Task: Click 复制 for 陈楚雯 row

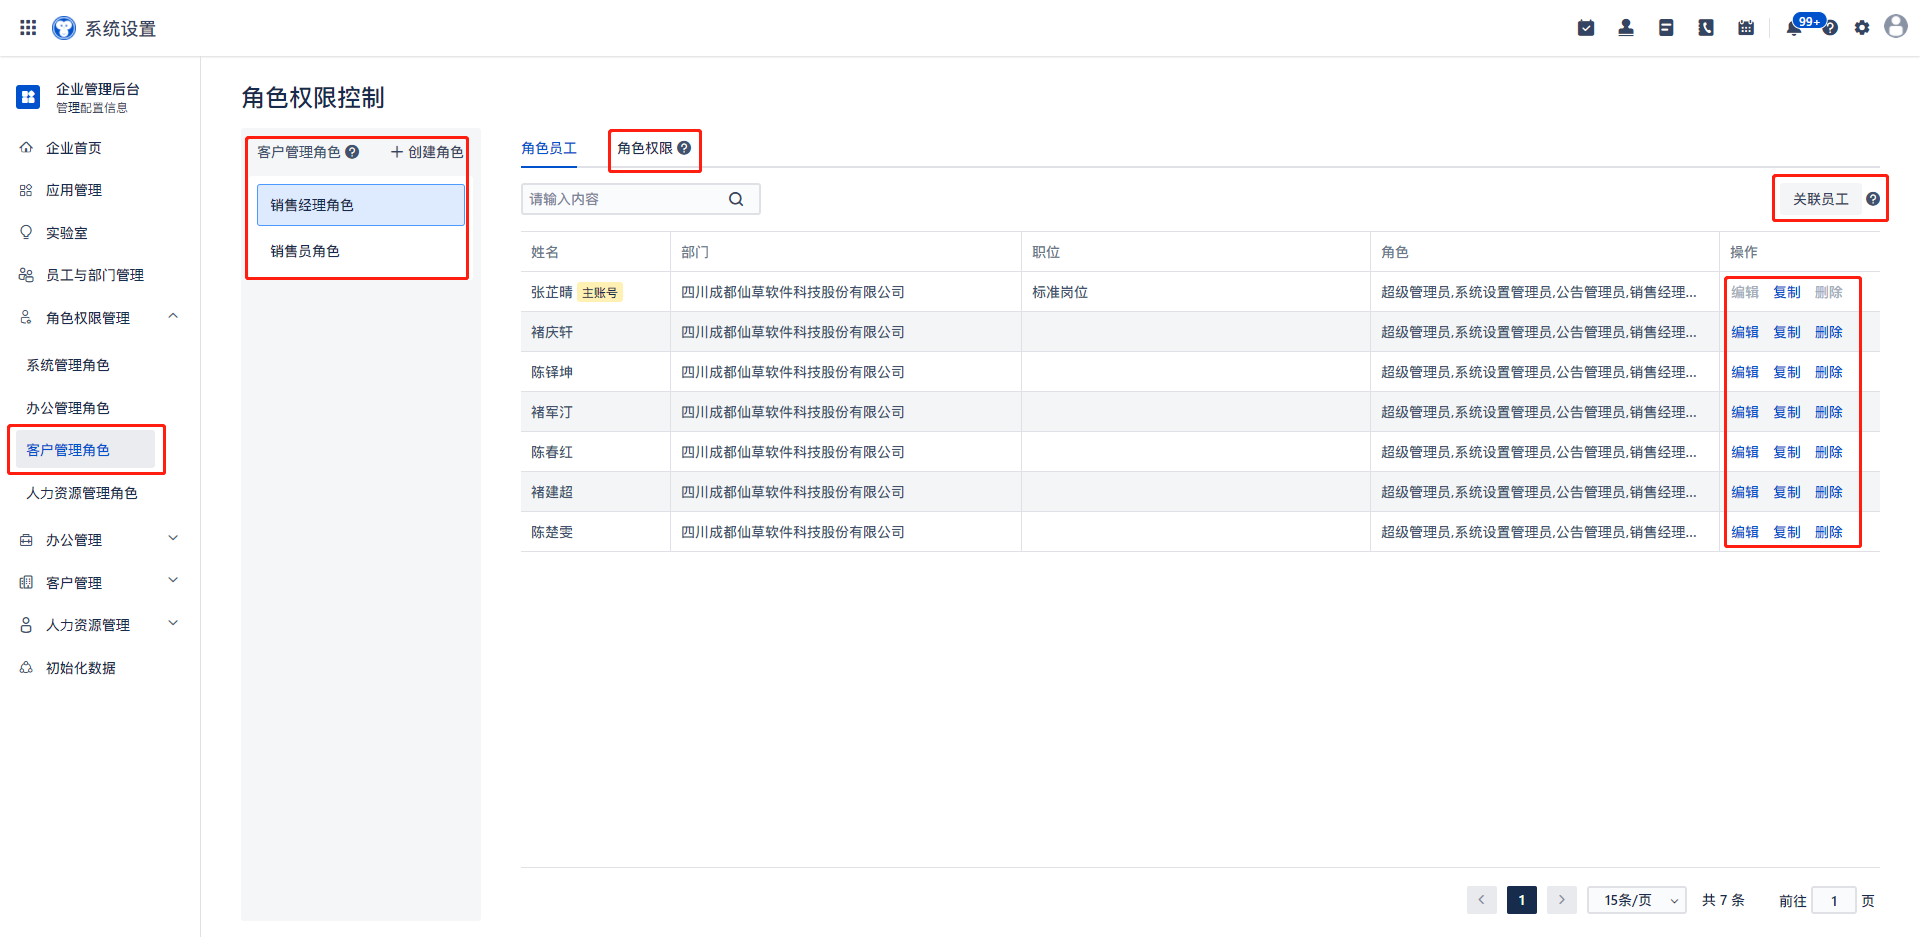Action: (1787, 532)
